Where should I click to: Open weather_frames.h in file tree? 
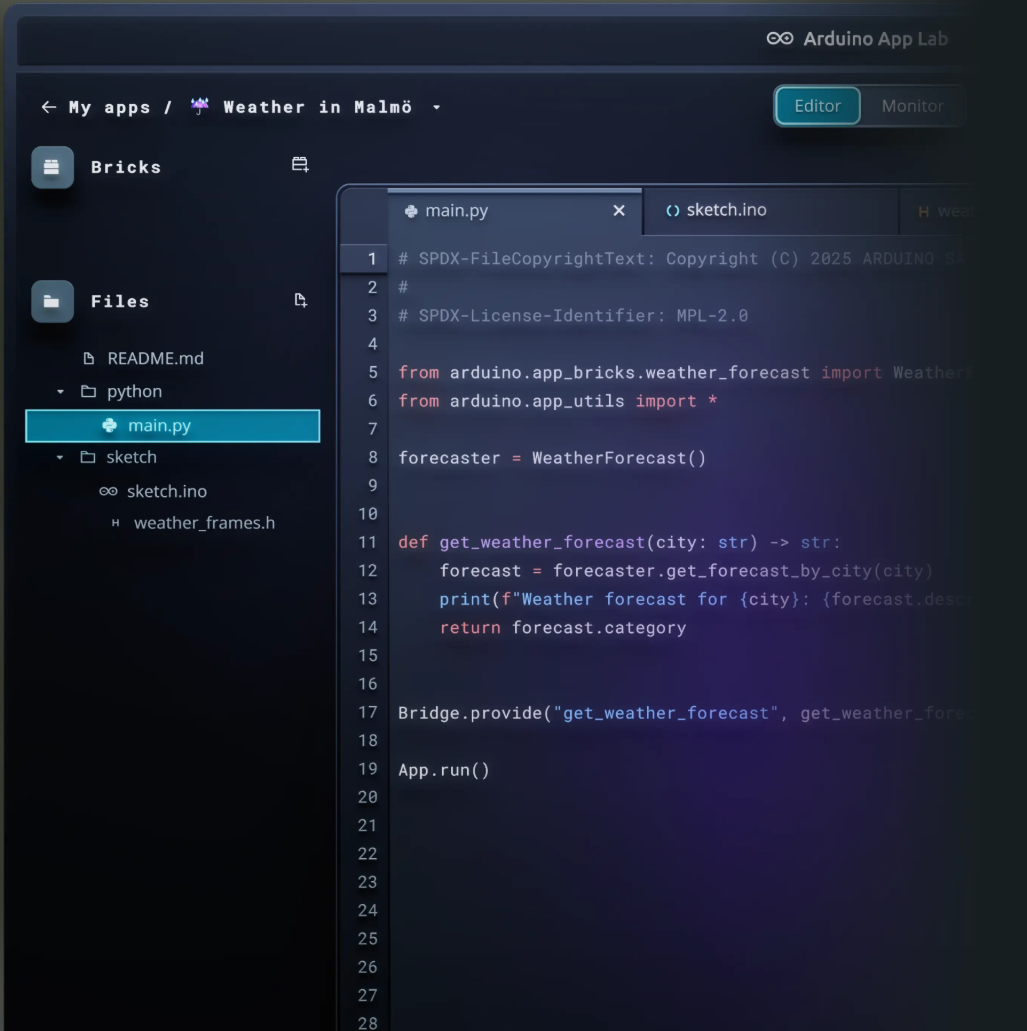tap(204, 523)
